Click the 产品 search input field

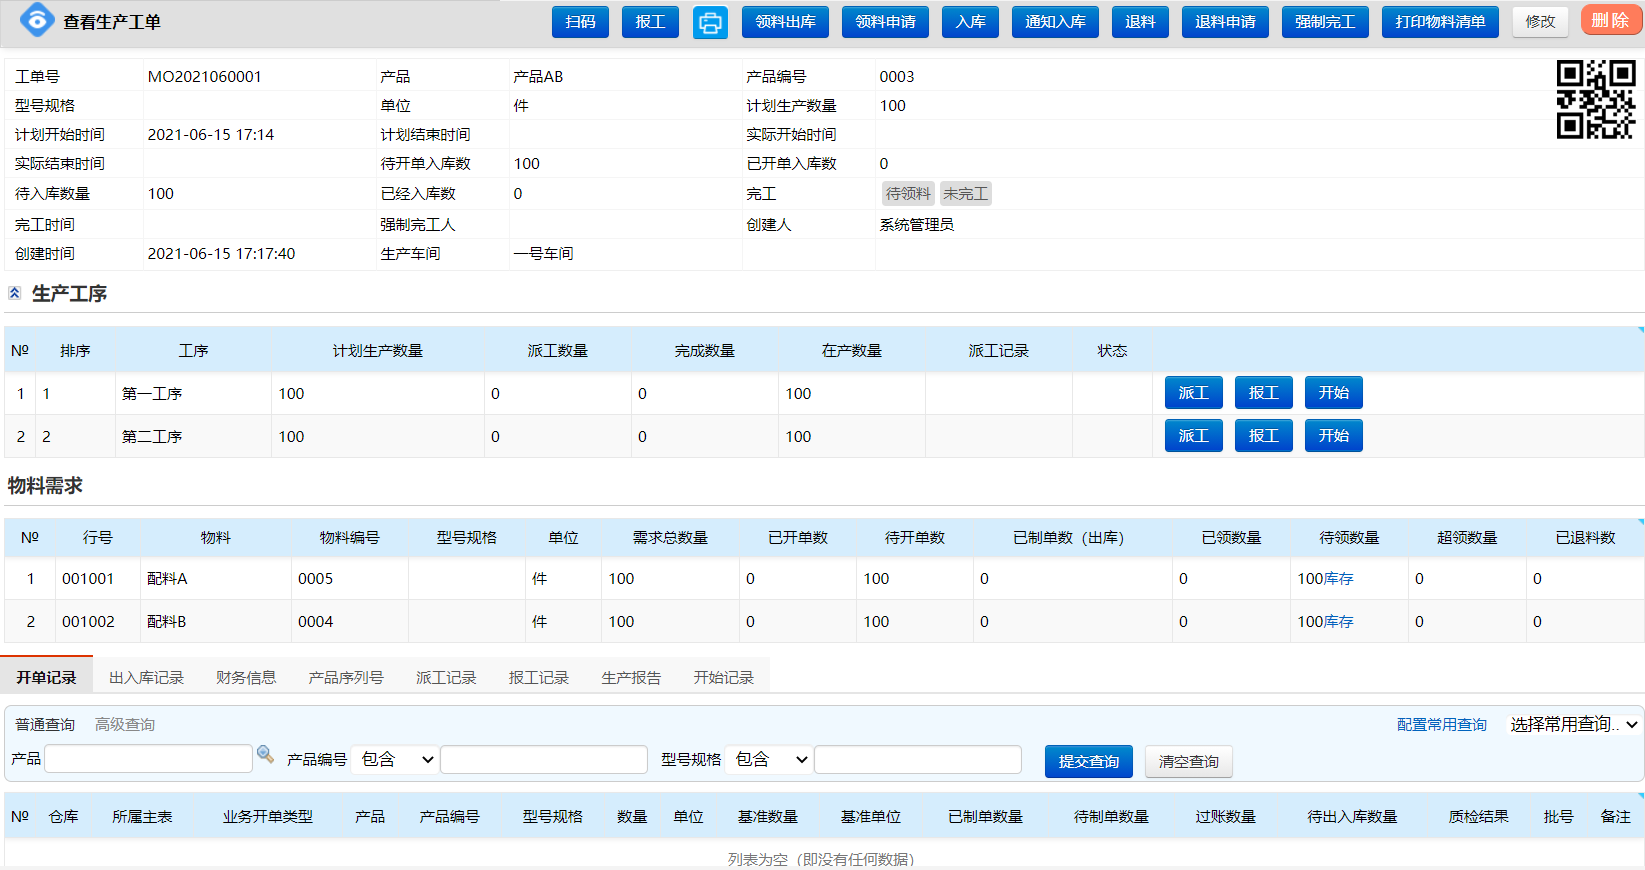pyautogui.click(x=148, y=759)
